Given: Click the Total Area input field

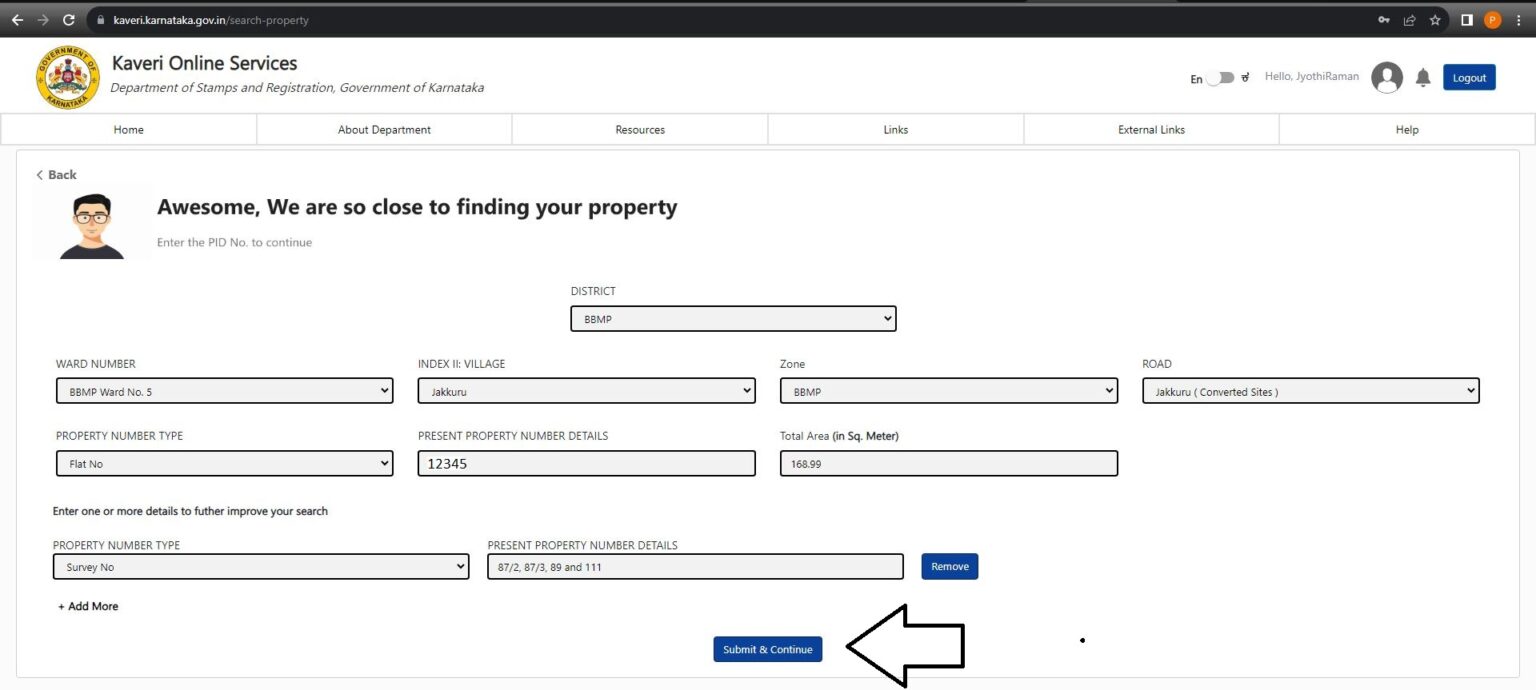Looking at the screenshot, I should coord(949,463).
